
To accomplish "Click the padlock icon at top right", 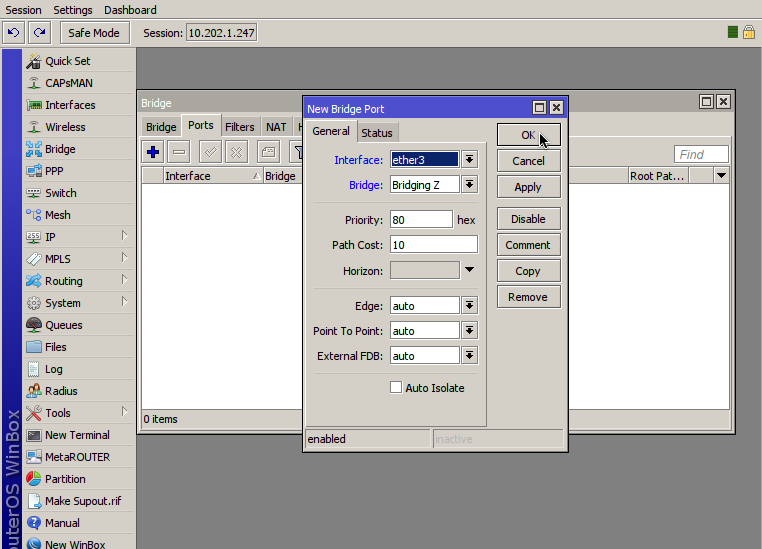I will (x=749, y=33).
